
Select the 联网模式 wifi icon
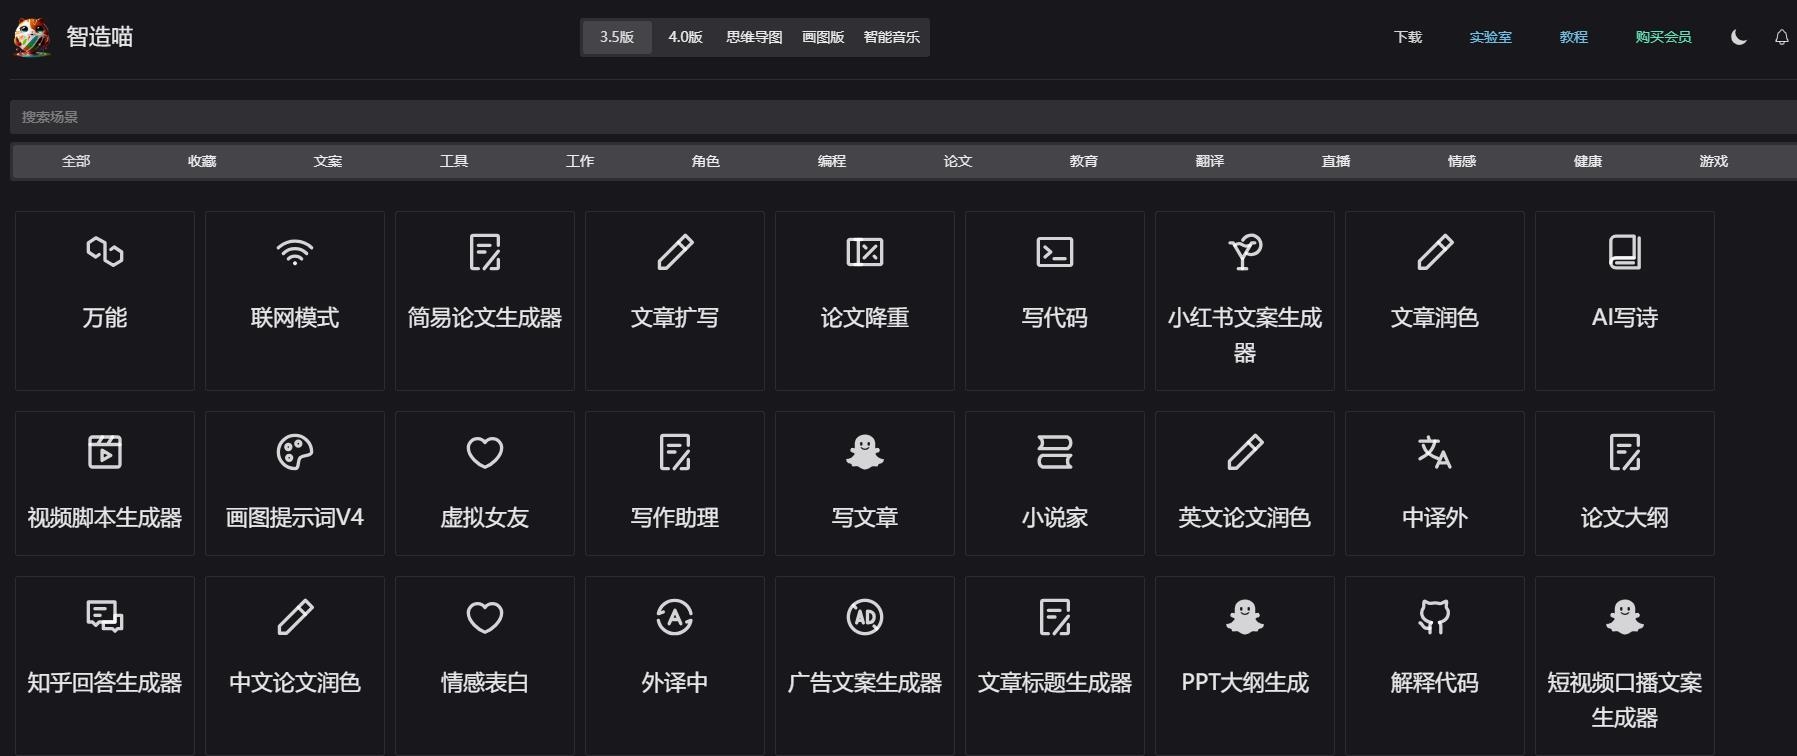[x=294, y=252]
